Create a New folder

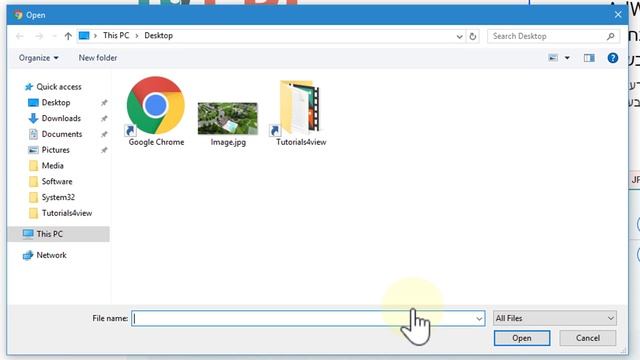tap(98, 58)
